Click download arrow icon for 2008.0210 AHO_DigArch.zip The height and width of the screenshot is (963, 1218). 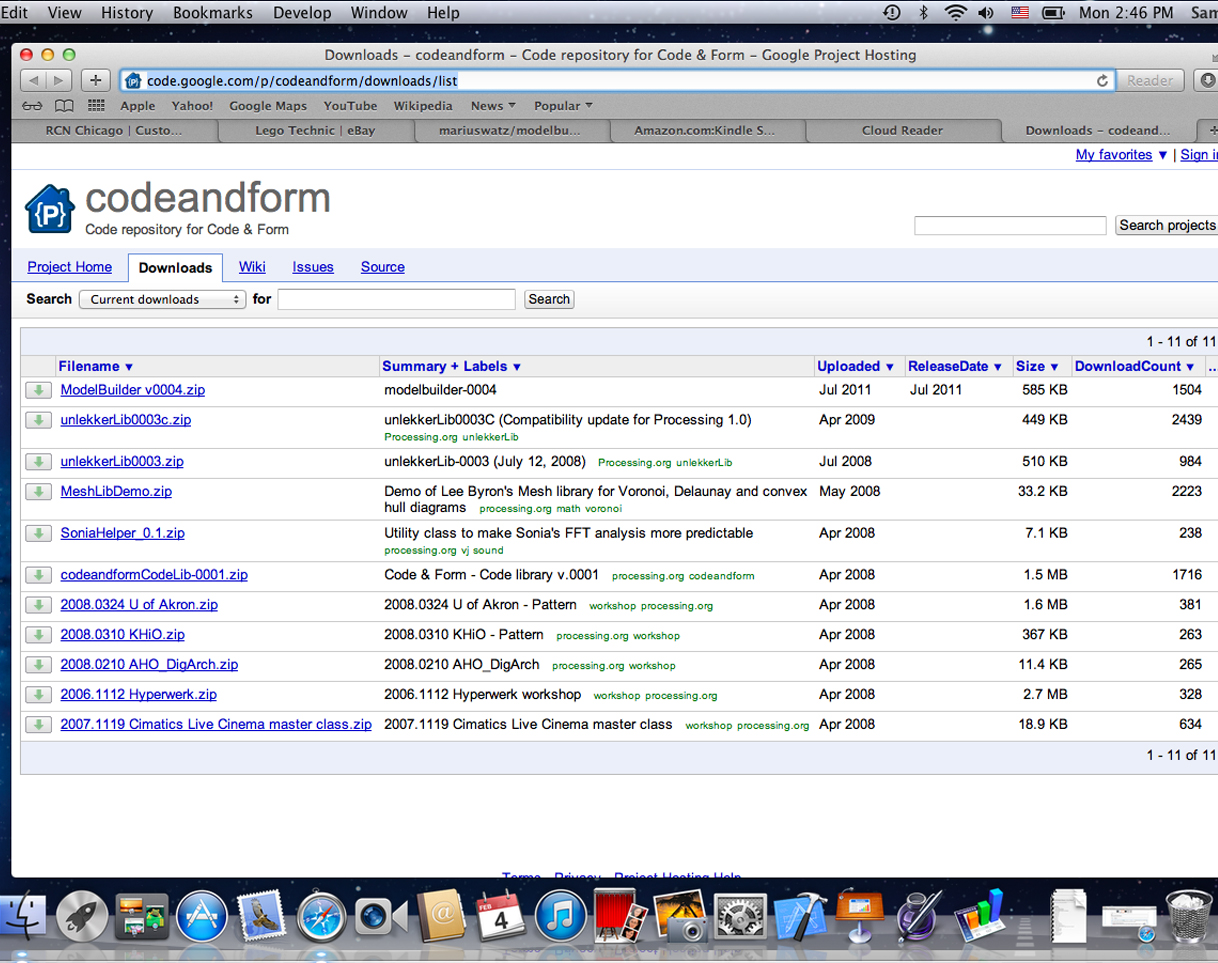click(x=38, y=665)
